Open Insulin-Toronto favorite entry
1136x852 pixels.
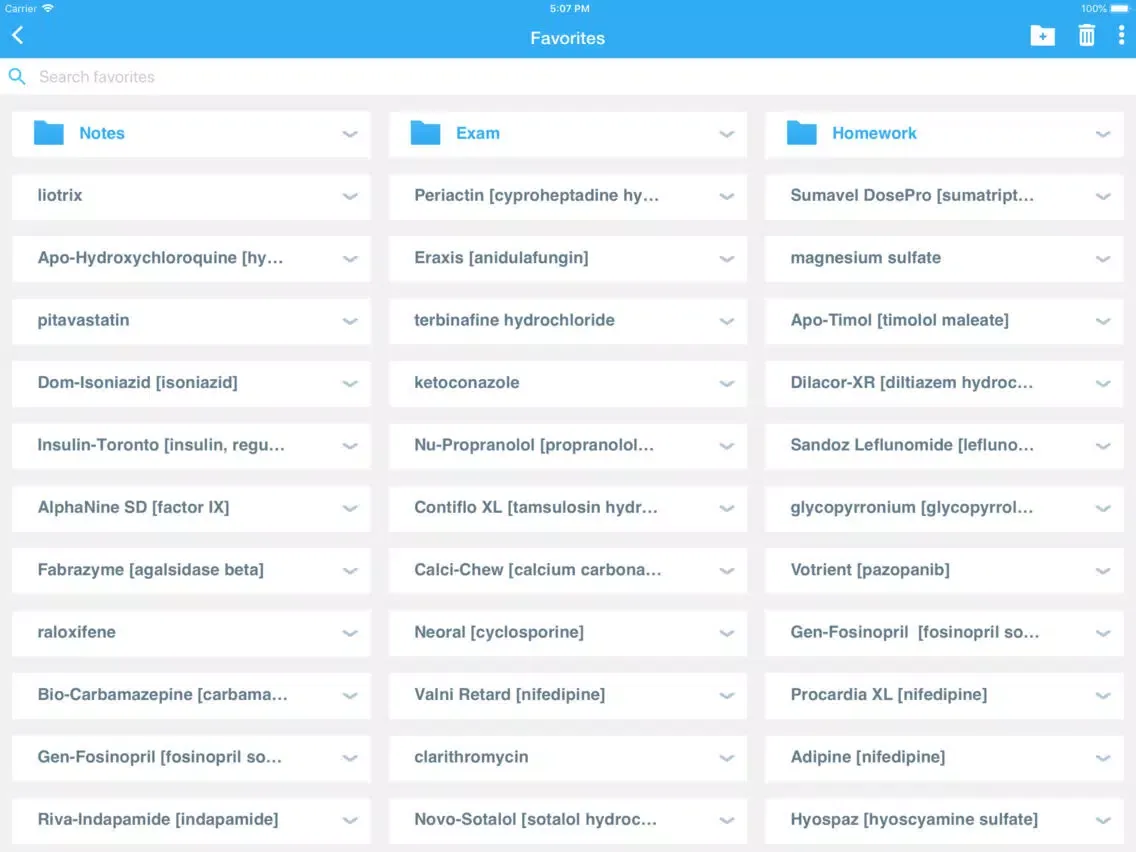click(191, 445)
